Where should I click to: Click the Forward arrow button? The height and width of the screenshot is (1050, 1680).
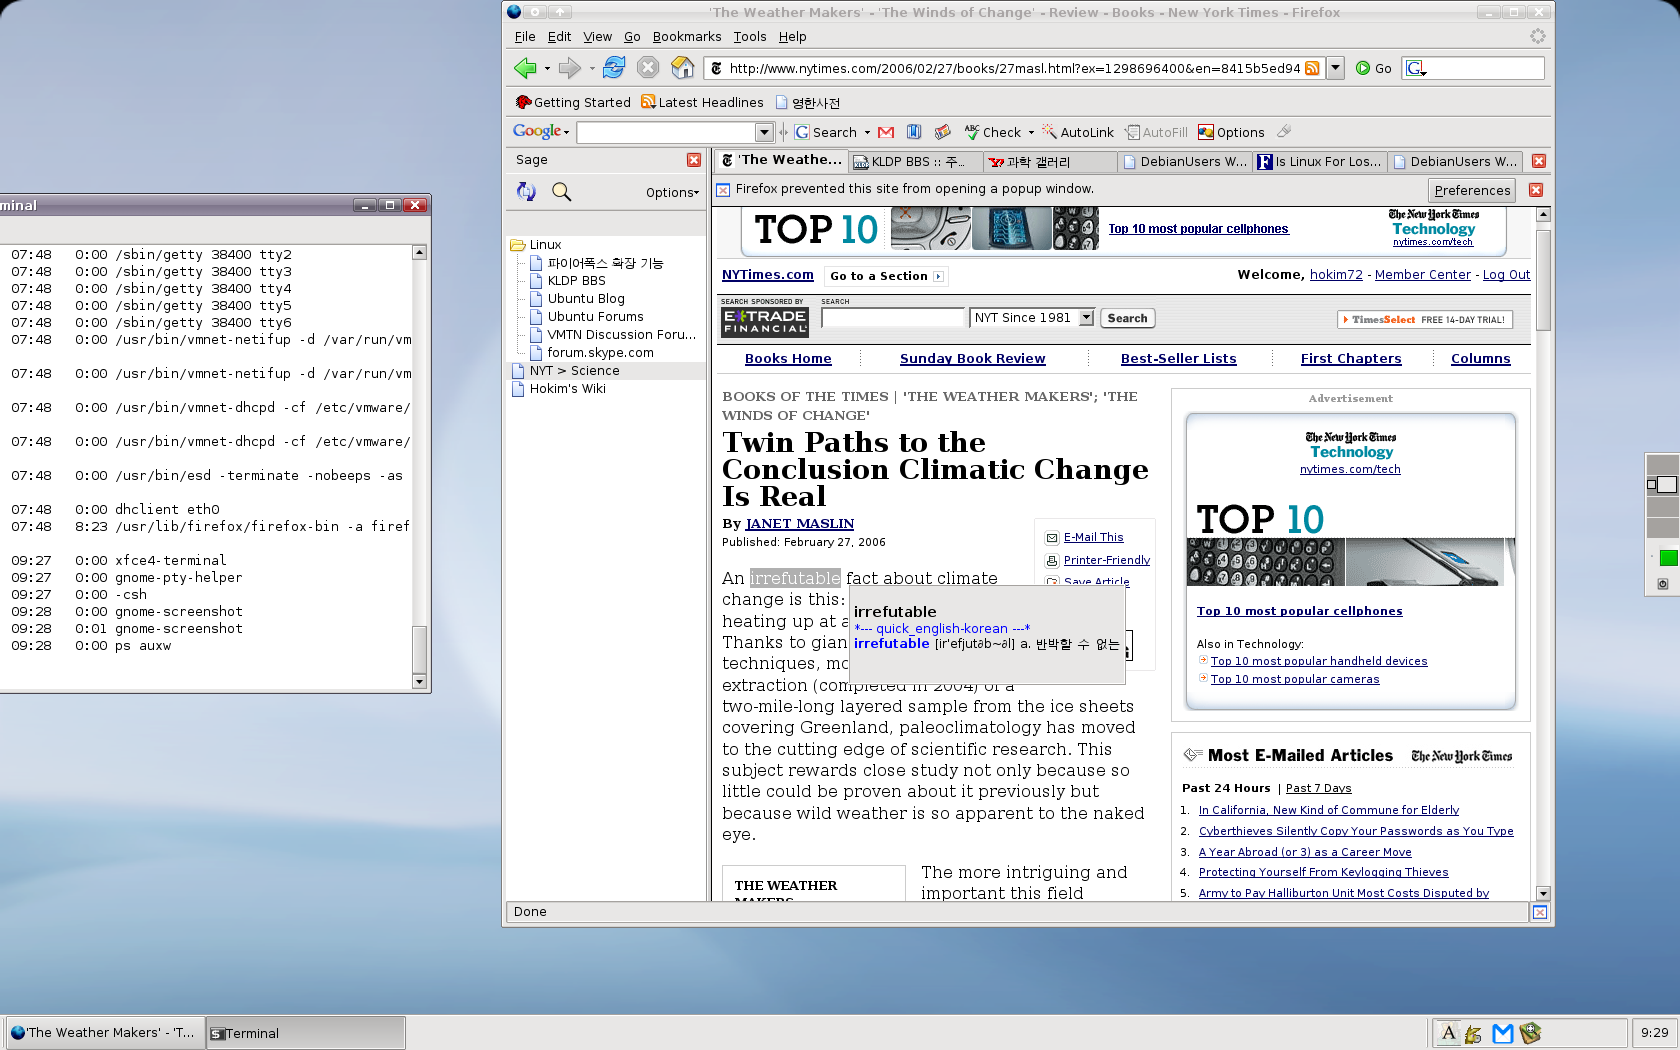(x=569, y=68)
